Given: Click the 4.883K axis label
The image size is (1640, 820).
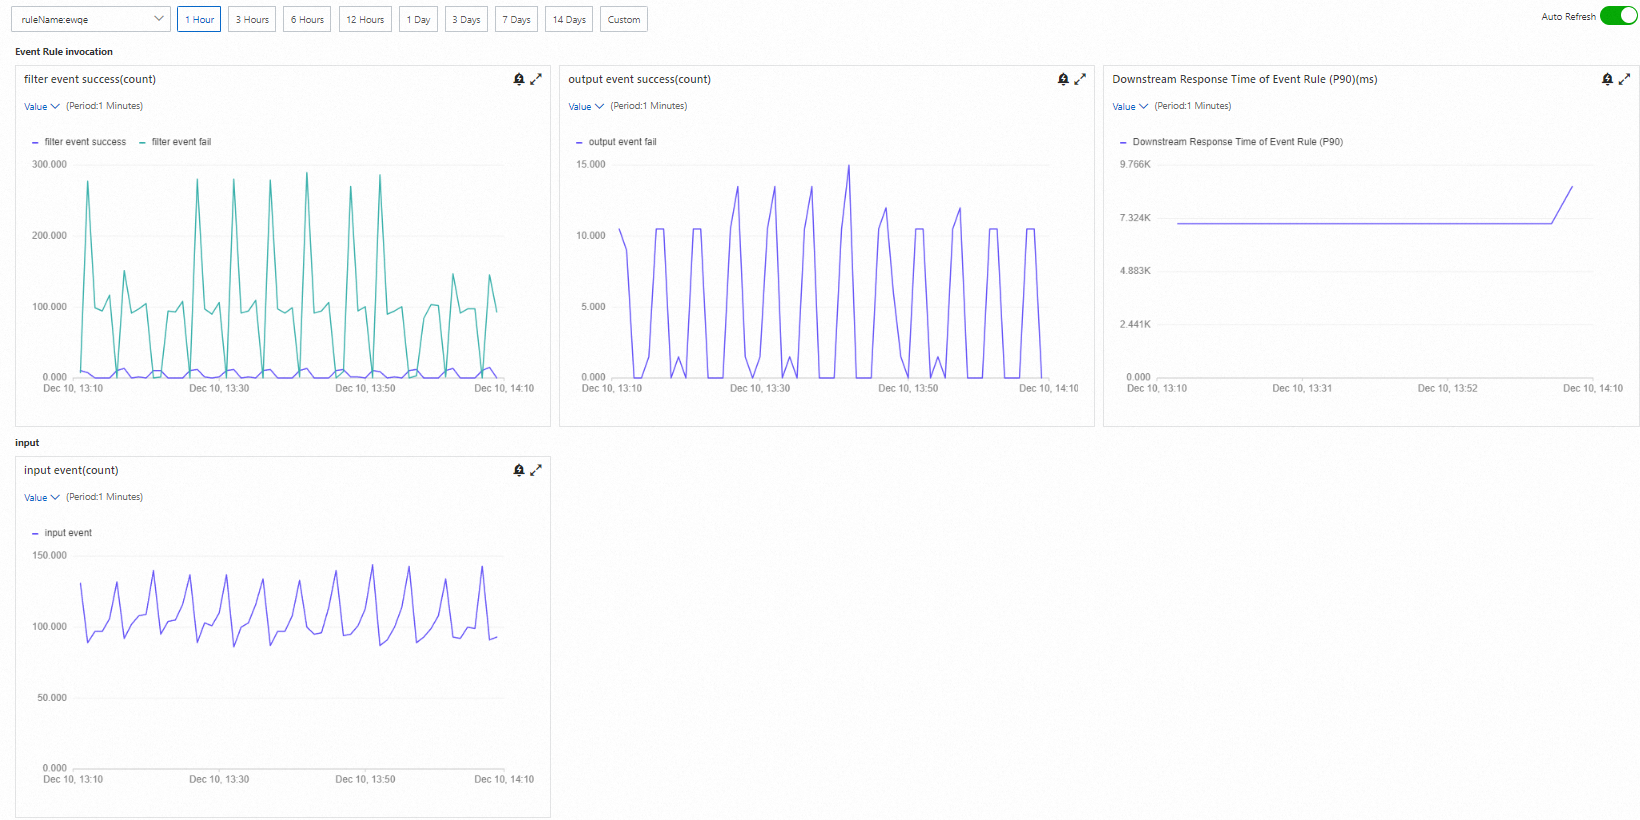Looking at the screenshot, I should [x=1136, y=271].
